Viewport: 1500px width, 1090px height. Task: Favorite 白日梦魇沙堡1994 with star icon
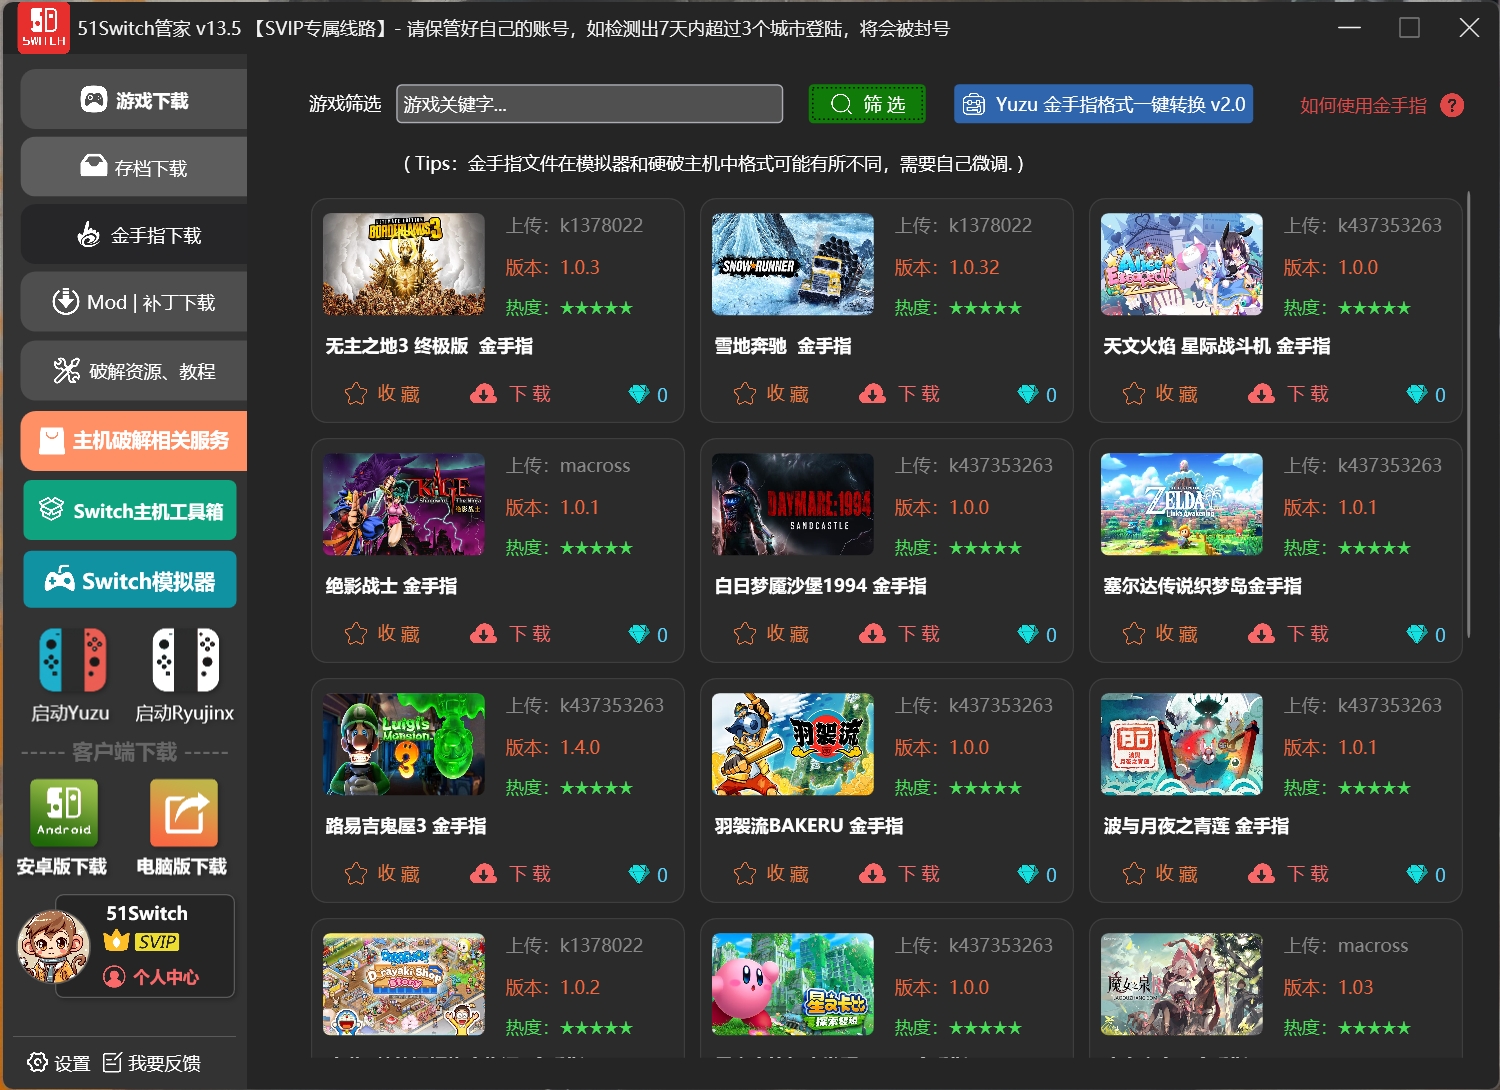[x=745, y=634]
